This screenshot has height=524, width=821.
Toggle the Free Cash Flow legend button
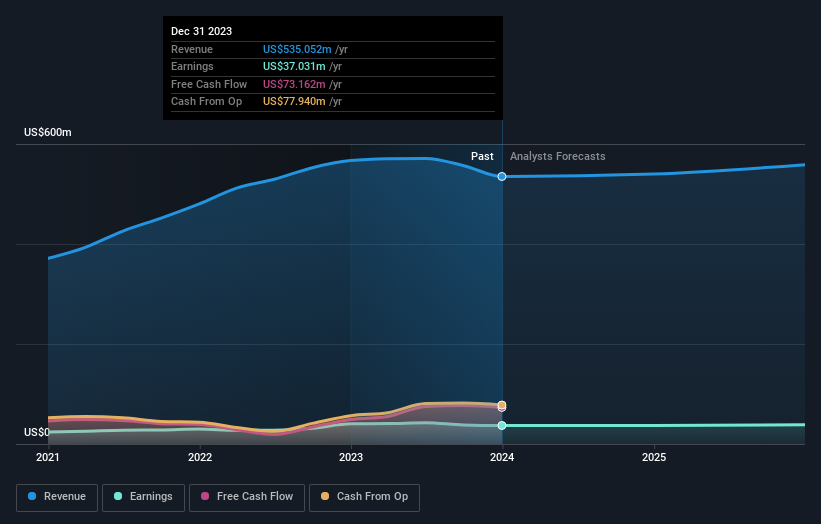pos(247,497)
